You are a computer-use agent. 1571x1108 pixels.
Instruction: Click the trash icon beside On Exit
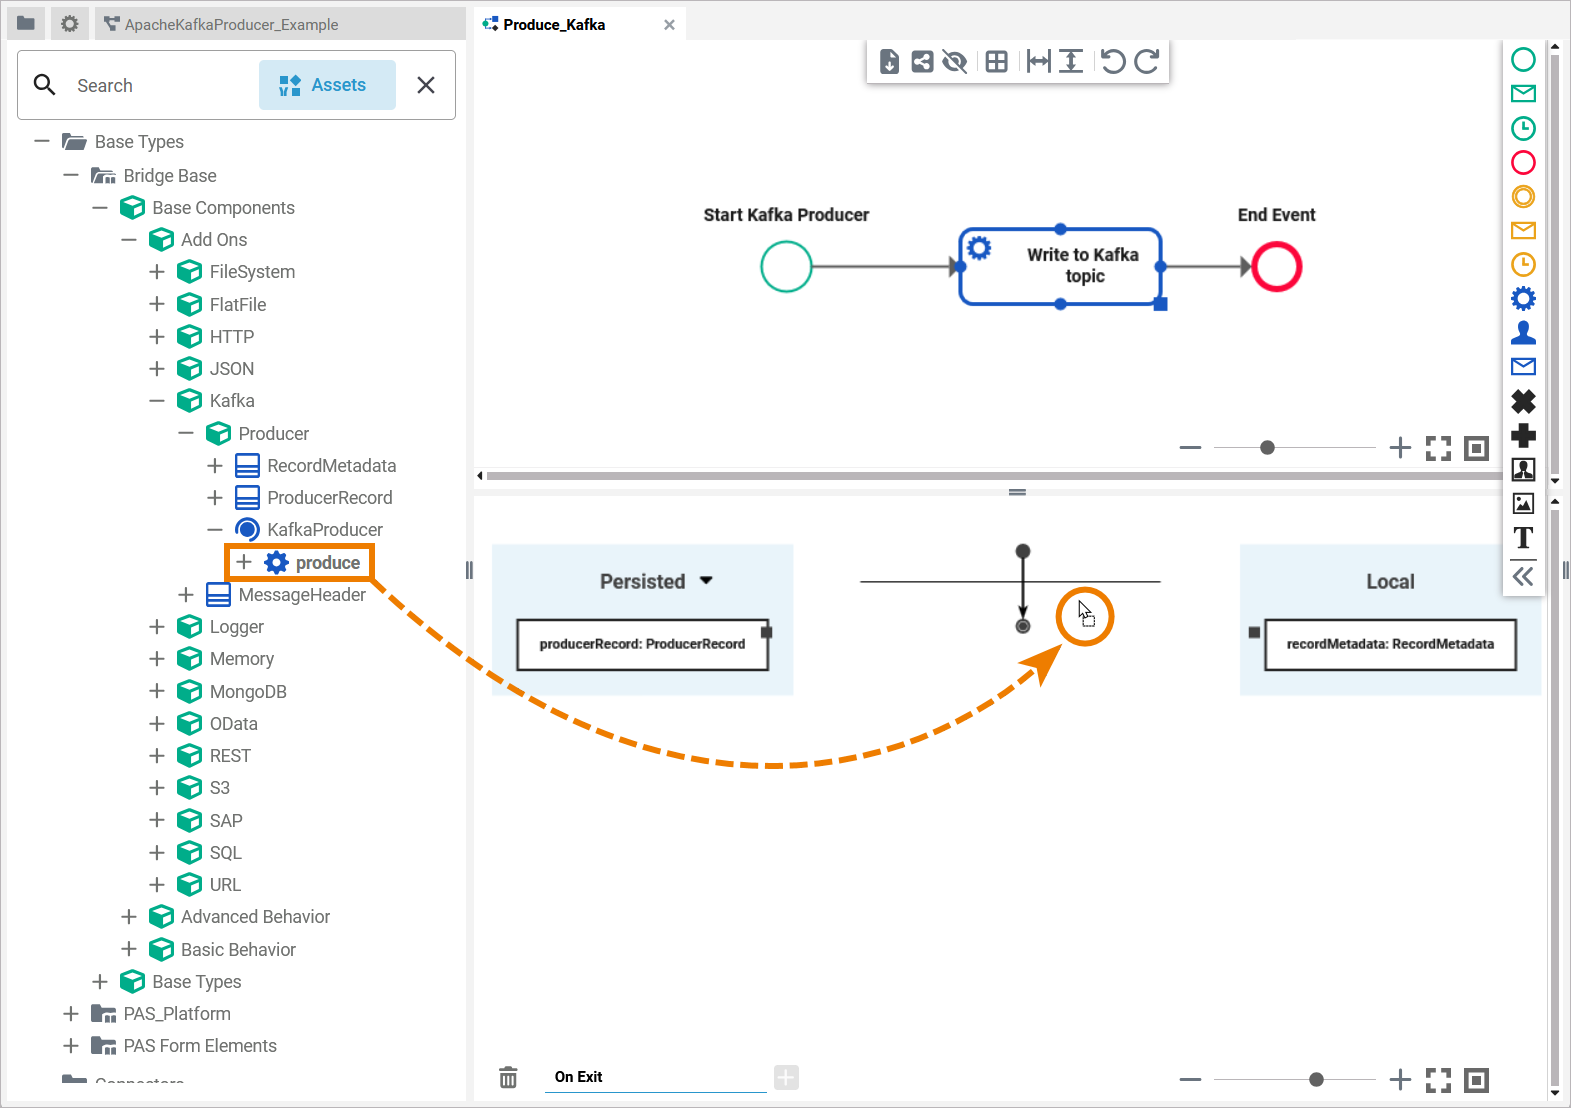pyautogui.click(x=508, y=1077)
